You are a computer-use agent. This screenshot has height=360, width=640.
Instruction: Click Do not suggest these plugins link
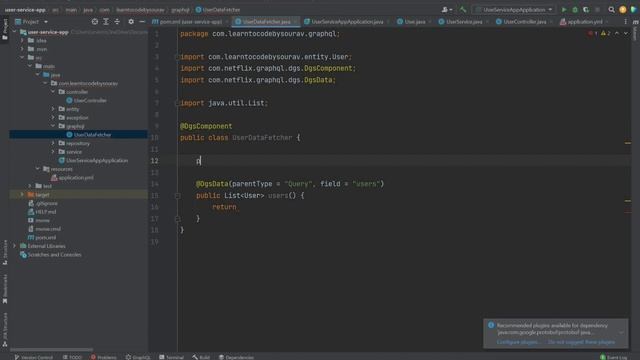(x=581, y=342)
